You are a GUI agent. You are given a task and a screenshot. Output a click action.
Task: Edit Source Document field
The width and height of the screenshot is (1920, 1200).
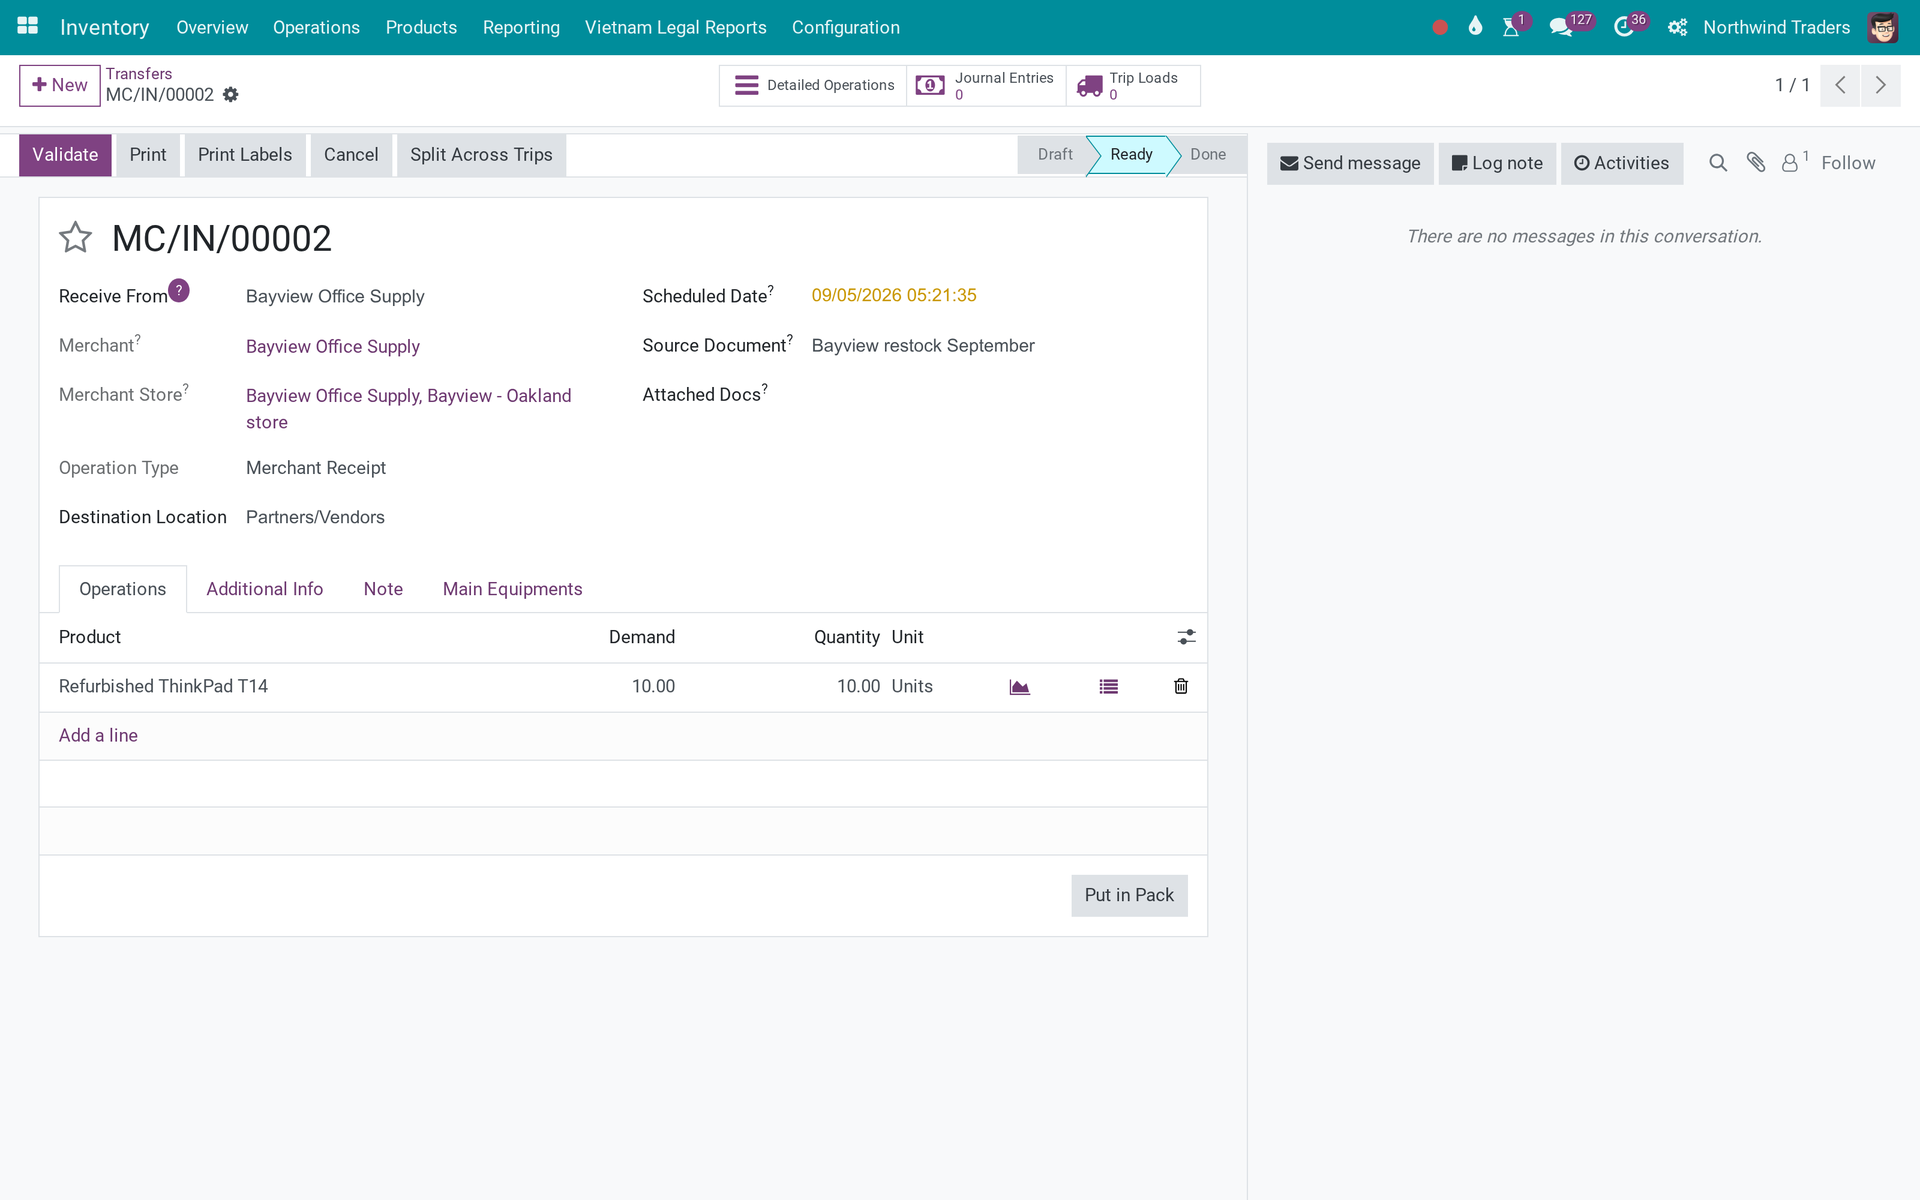(x=923, y=345)
